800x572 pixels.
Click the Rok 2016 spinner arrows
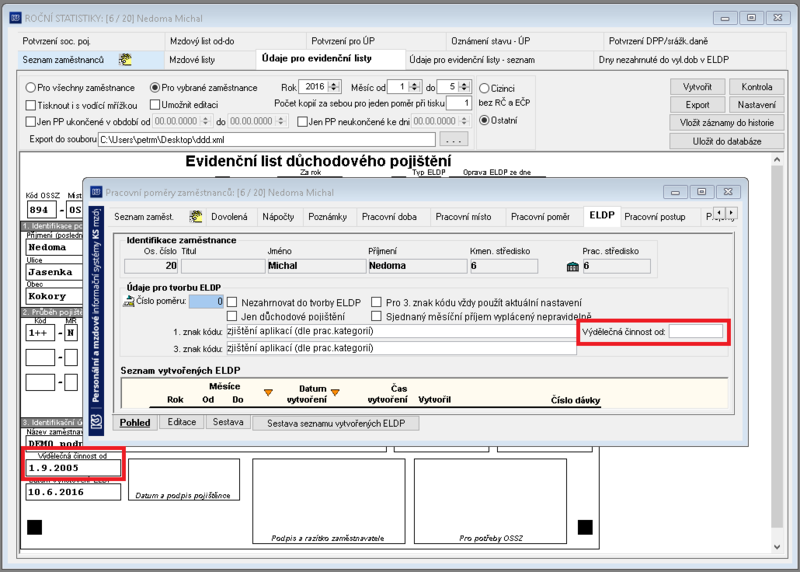[x=334, y=87]
